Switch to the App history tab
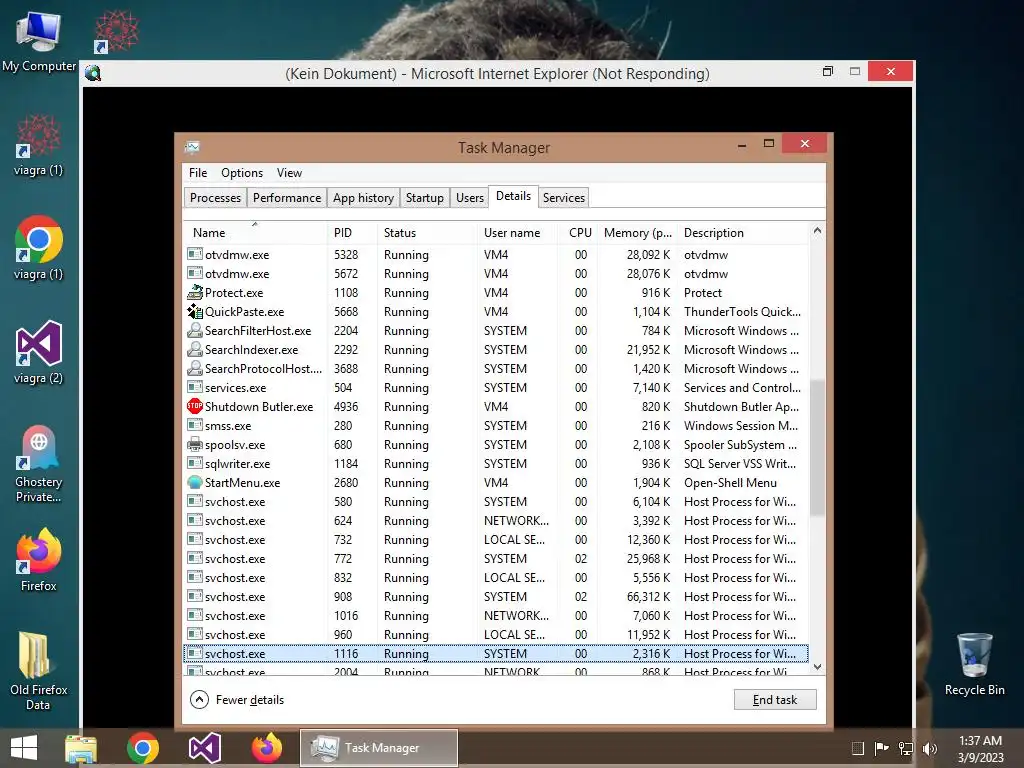 (363, 198)
